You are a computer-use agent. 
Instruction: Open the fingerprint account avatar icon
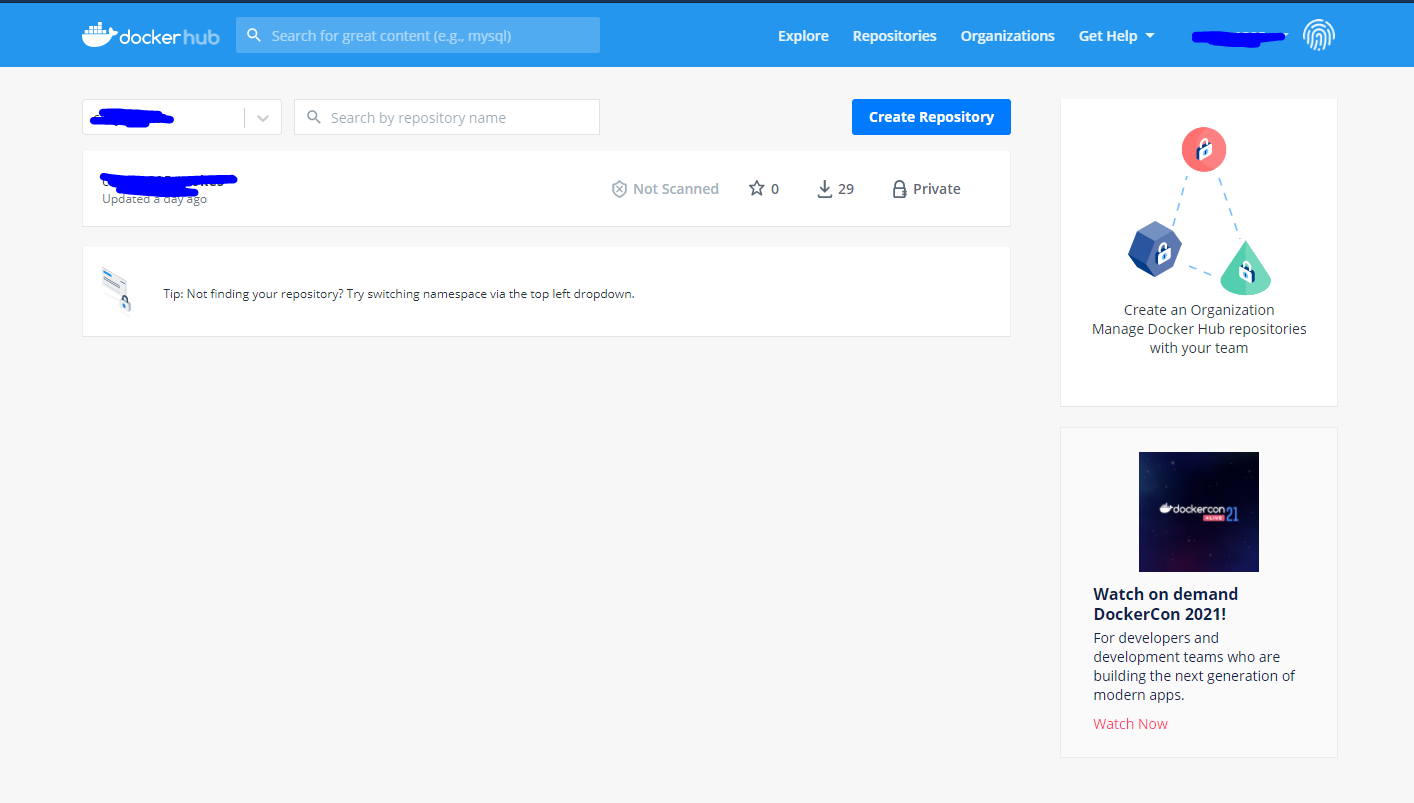1319,35
